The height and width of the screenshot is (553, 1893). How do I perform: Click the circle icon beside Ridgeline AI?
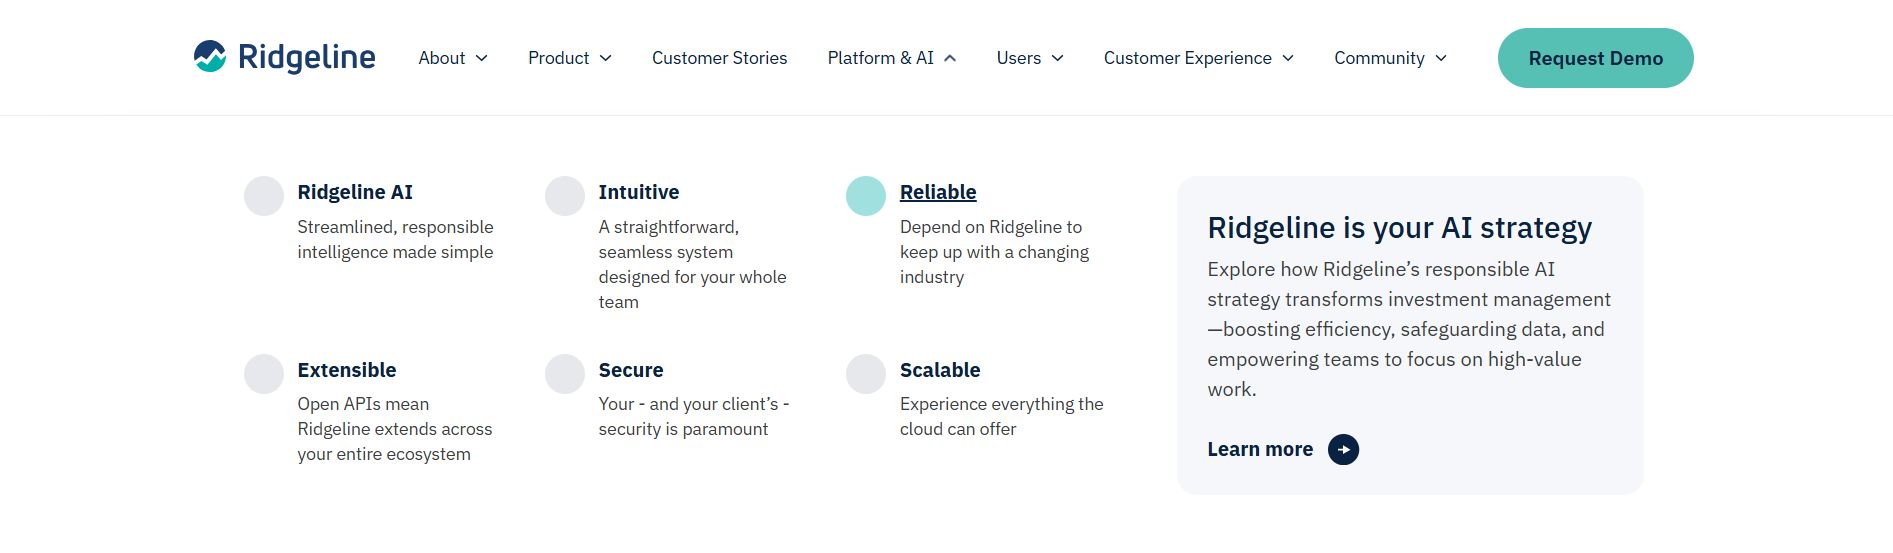pyautogui.click(x=264, y=196)
